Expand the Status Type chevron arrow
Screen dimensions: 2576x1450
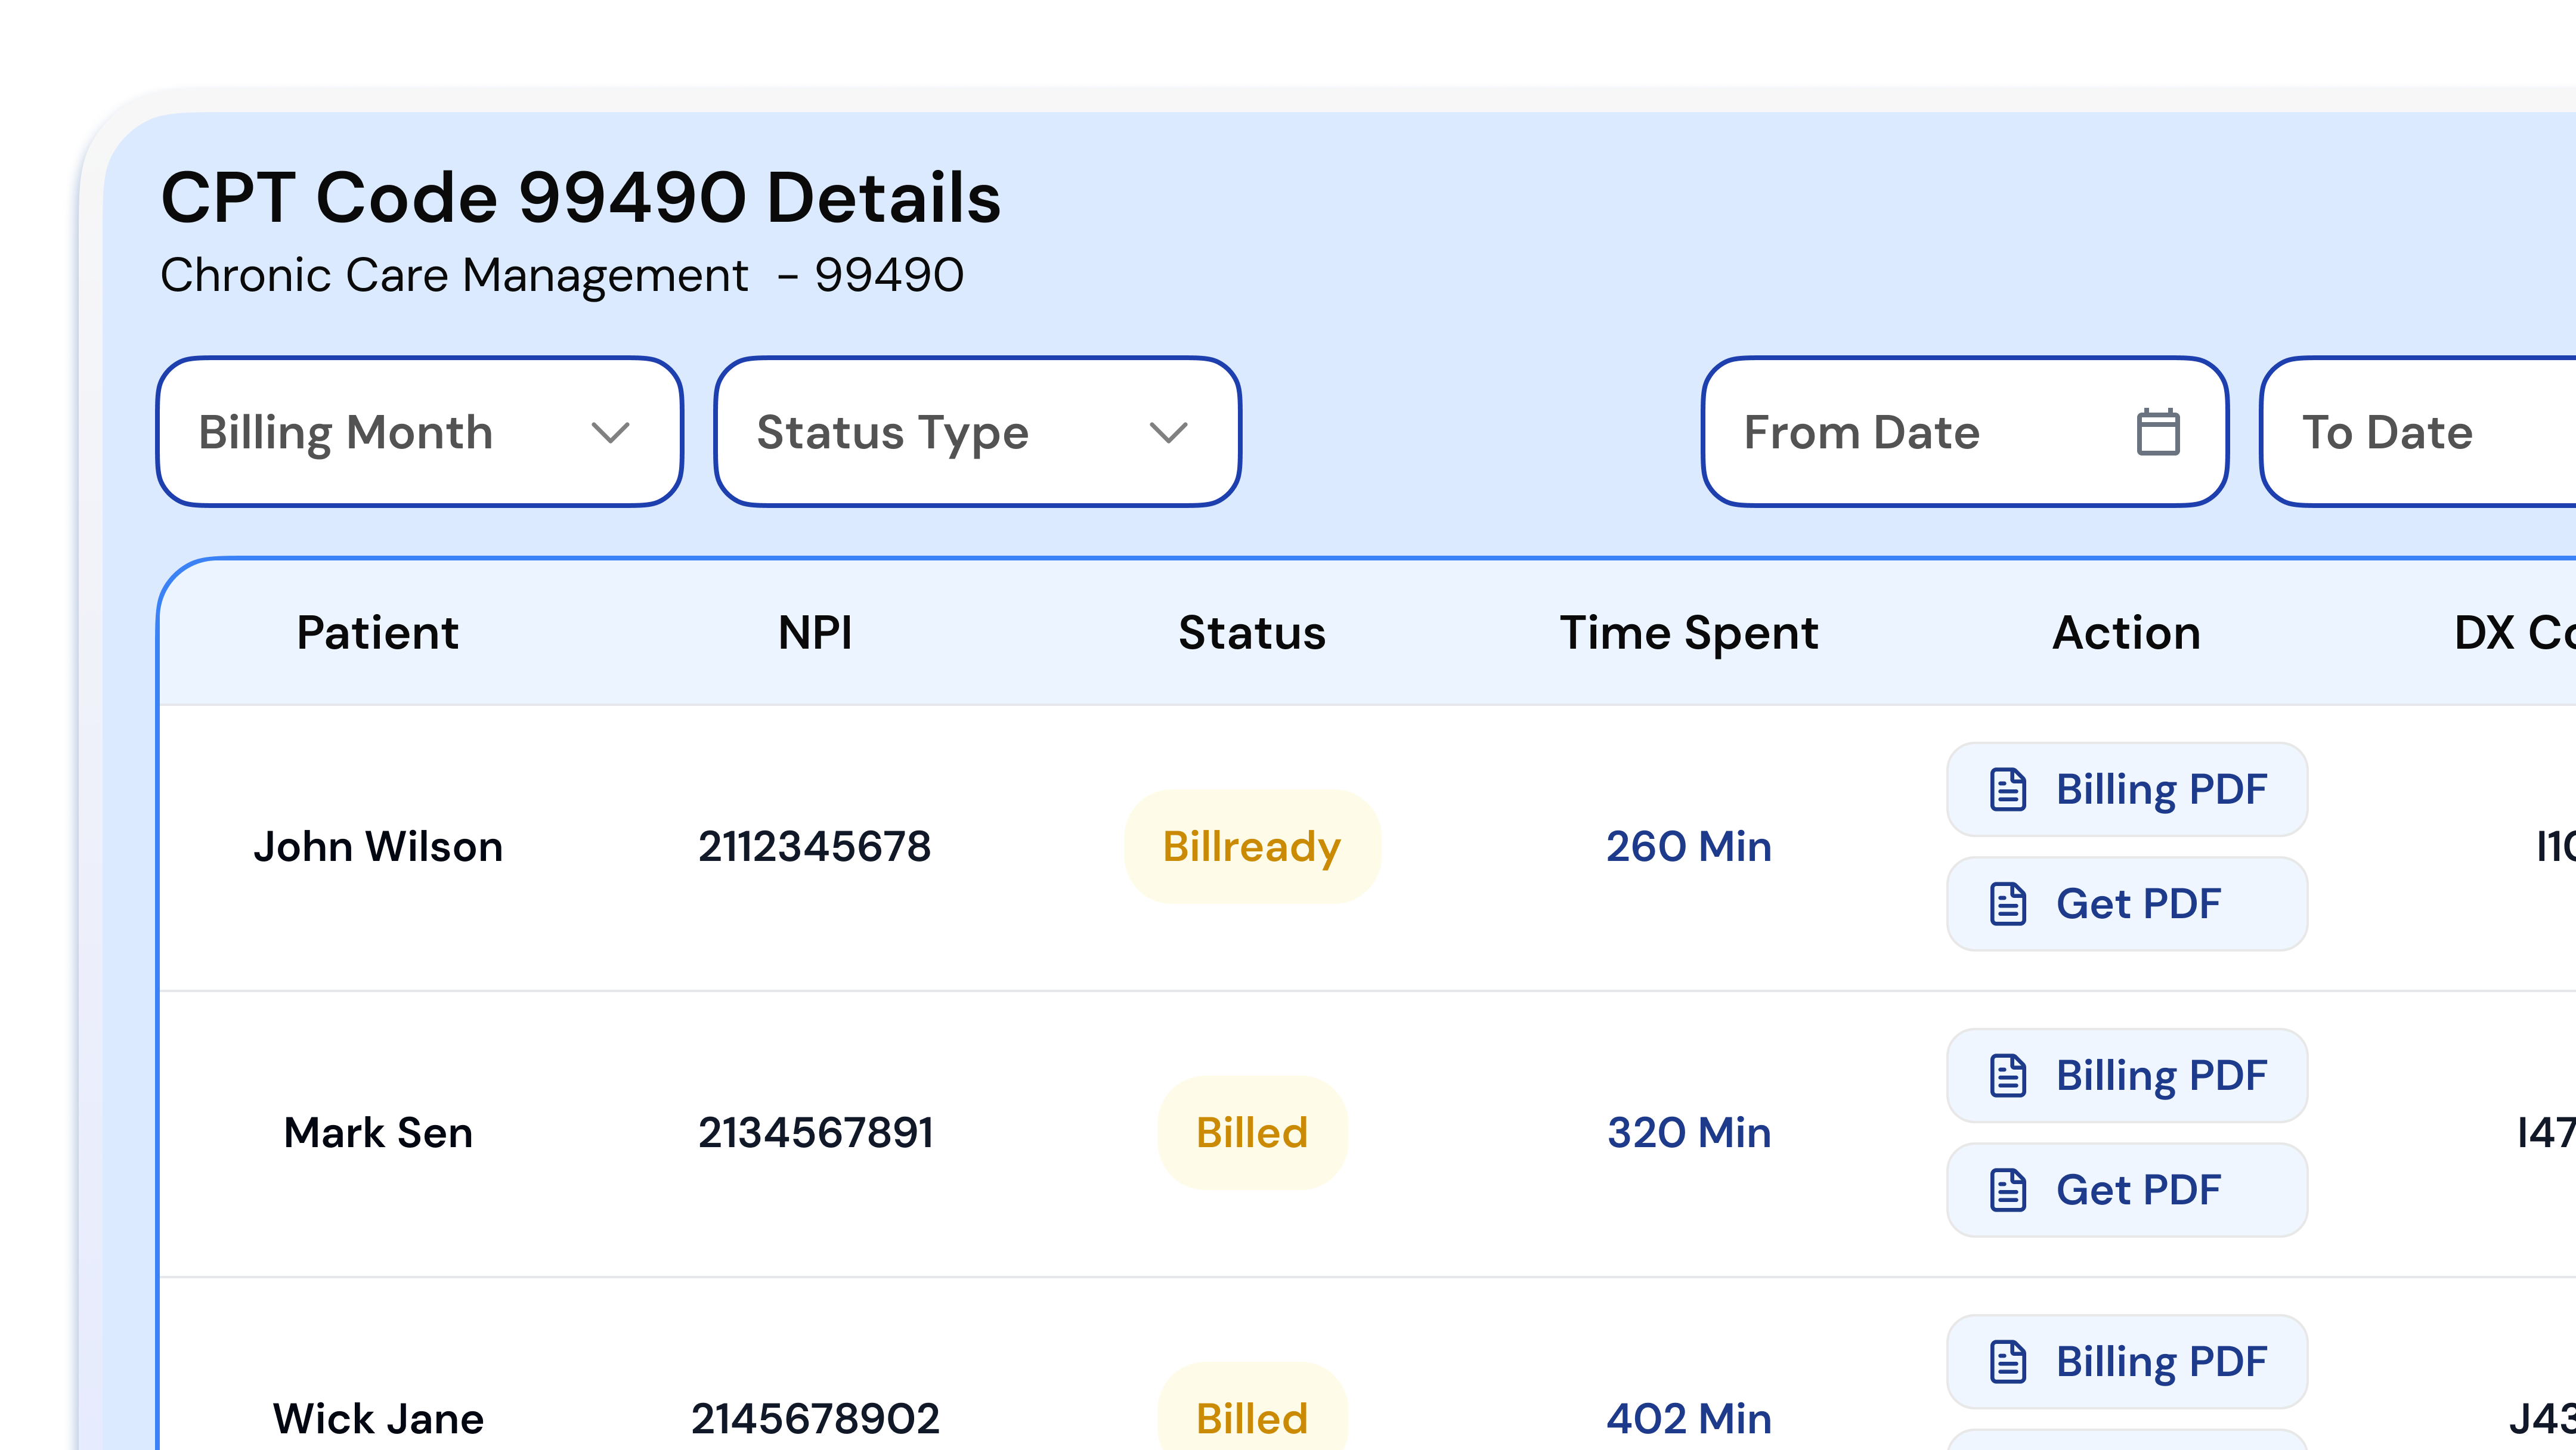1168,432
